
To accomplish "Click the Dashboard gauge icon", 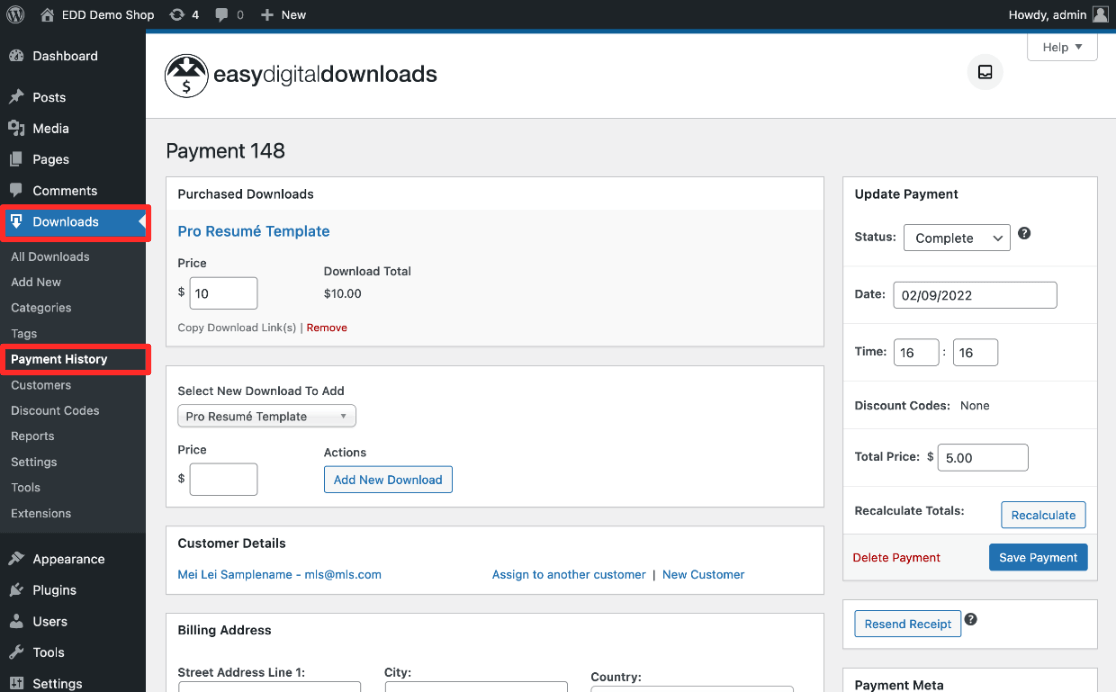I will [x=16, y=56].
